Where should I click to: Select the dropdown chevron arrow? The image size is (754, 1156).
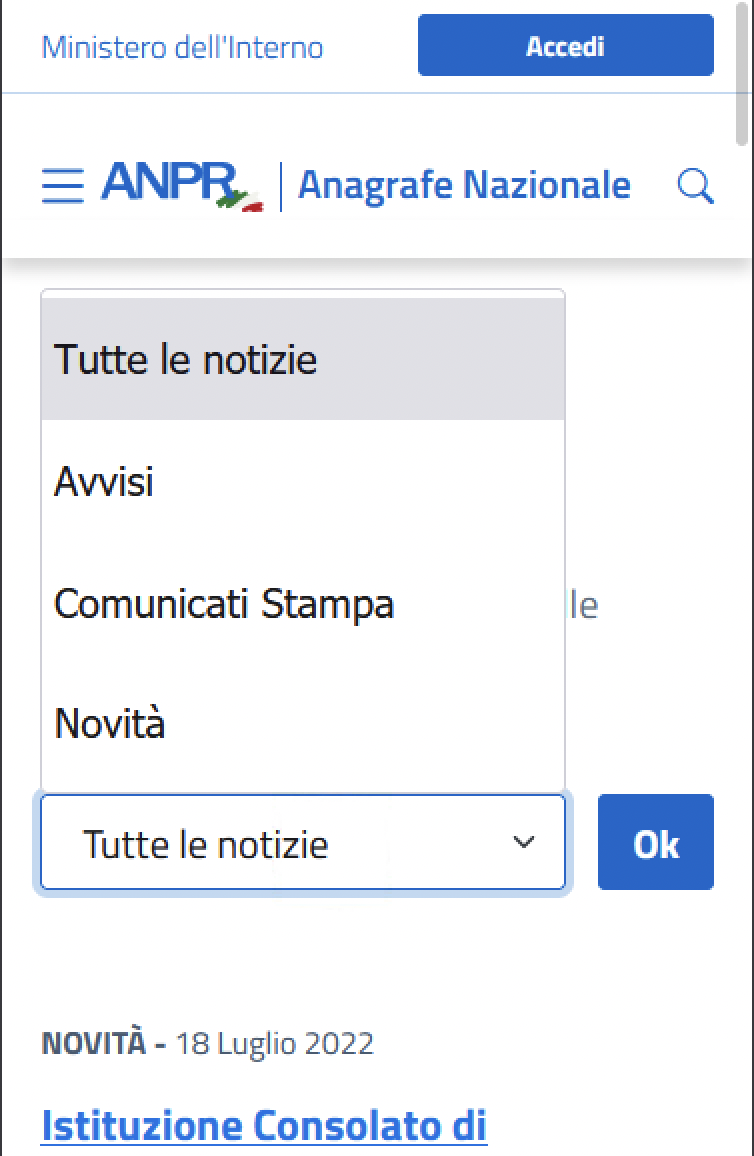point(523,842)
